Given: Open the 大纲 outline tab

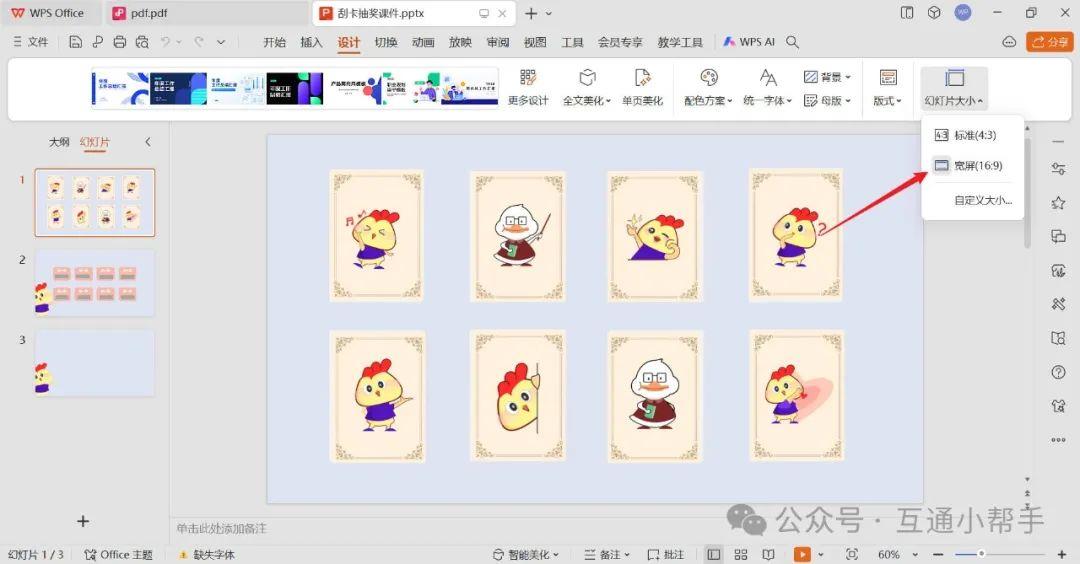Looking at the screenshot, I should (x=60, y=142).
